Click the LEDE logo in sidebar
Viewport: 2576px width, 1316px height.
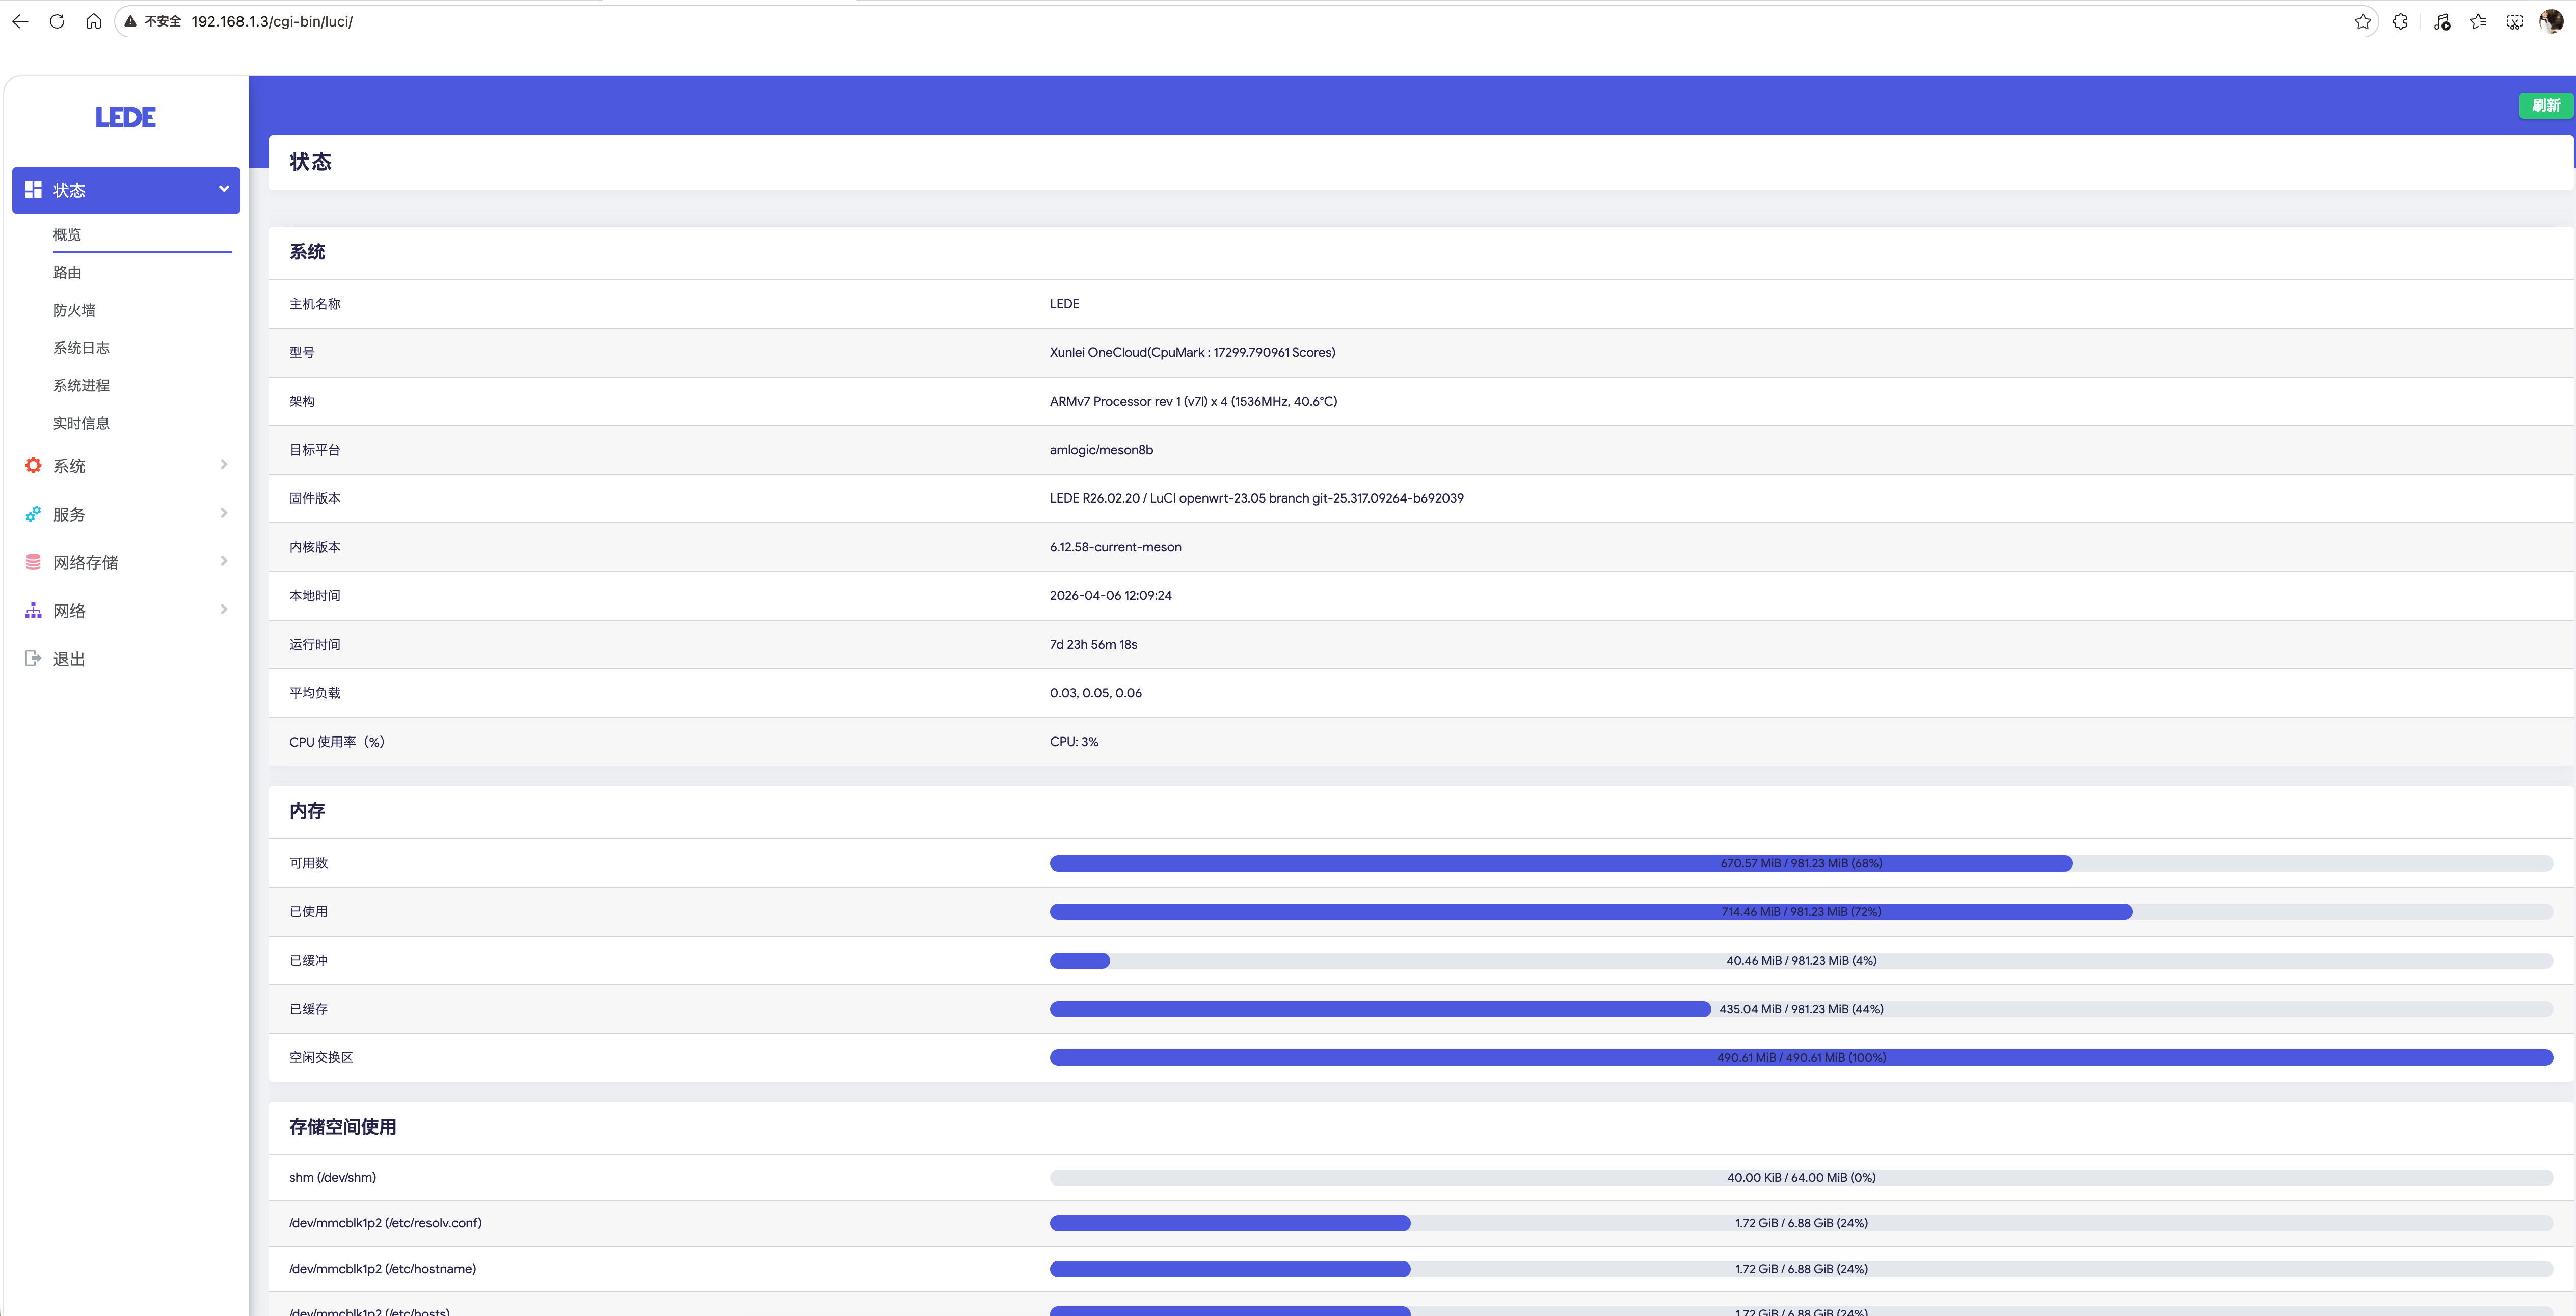point(126,117)
